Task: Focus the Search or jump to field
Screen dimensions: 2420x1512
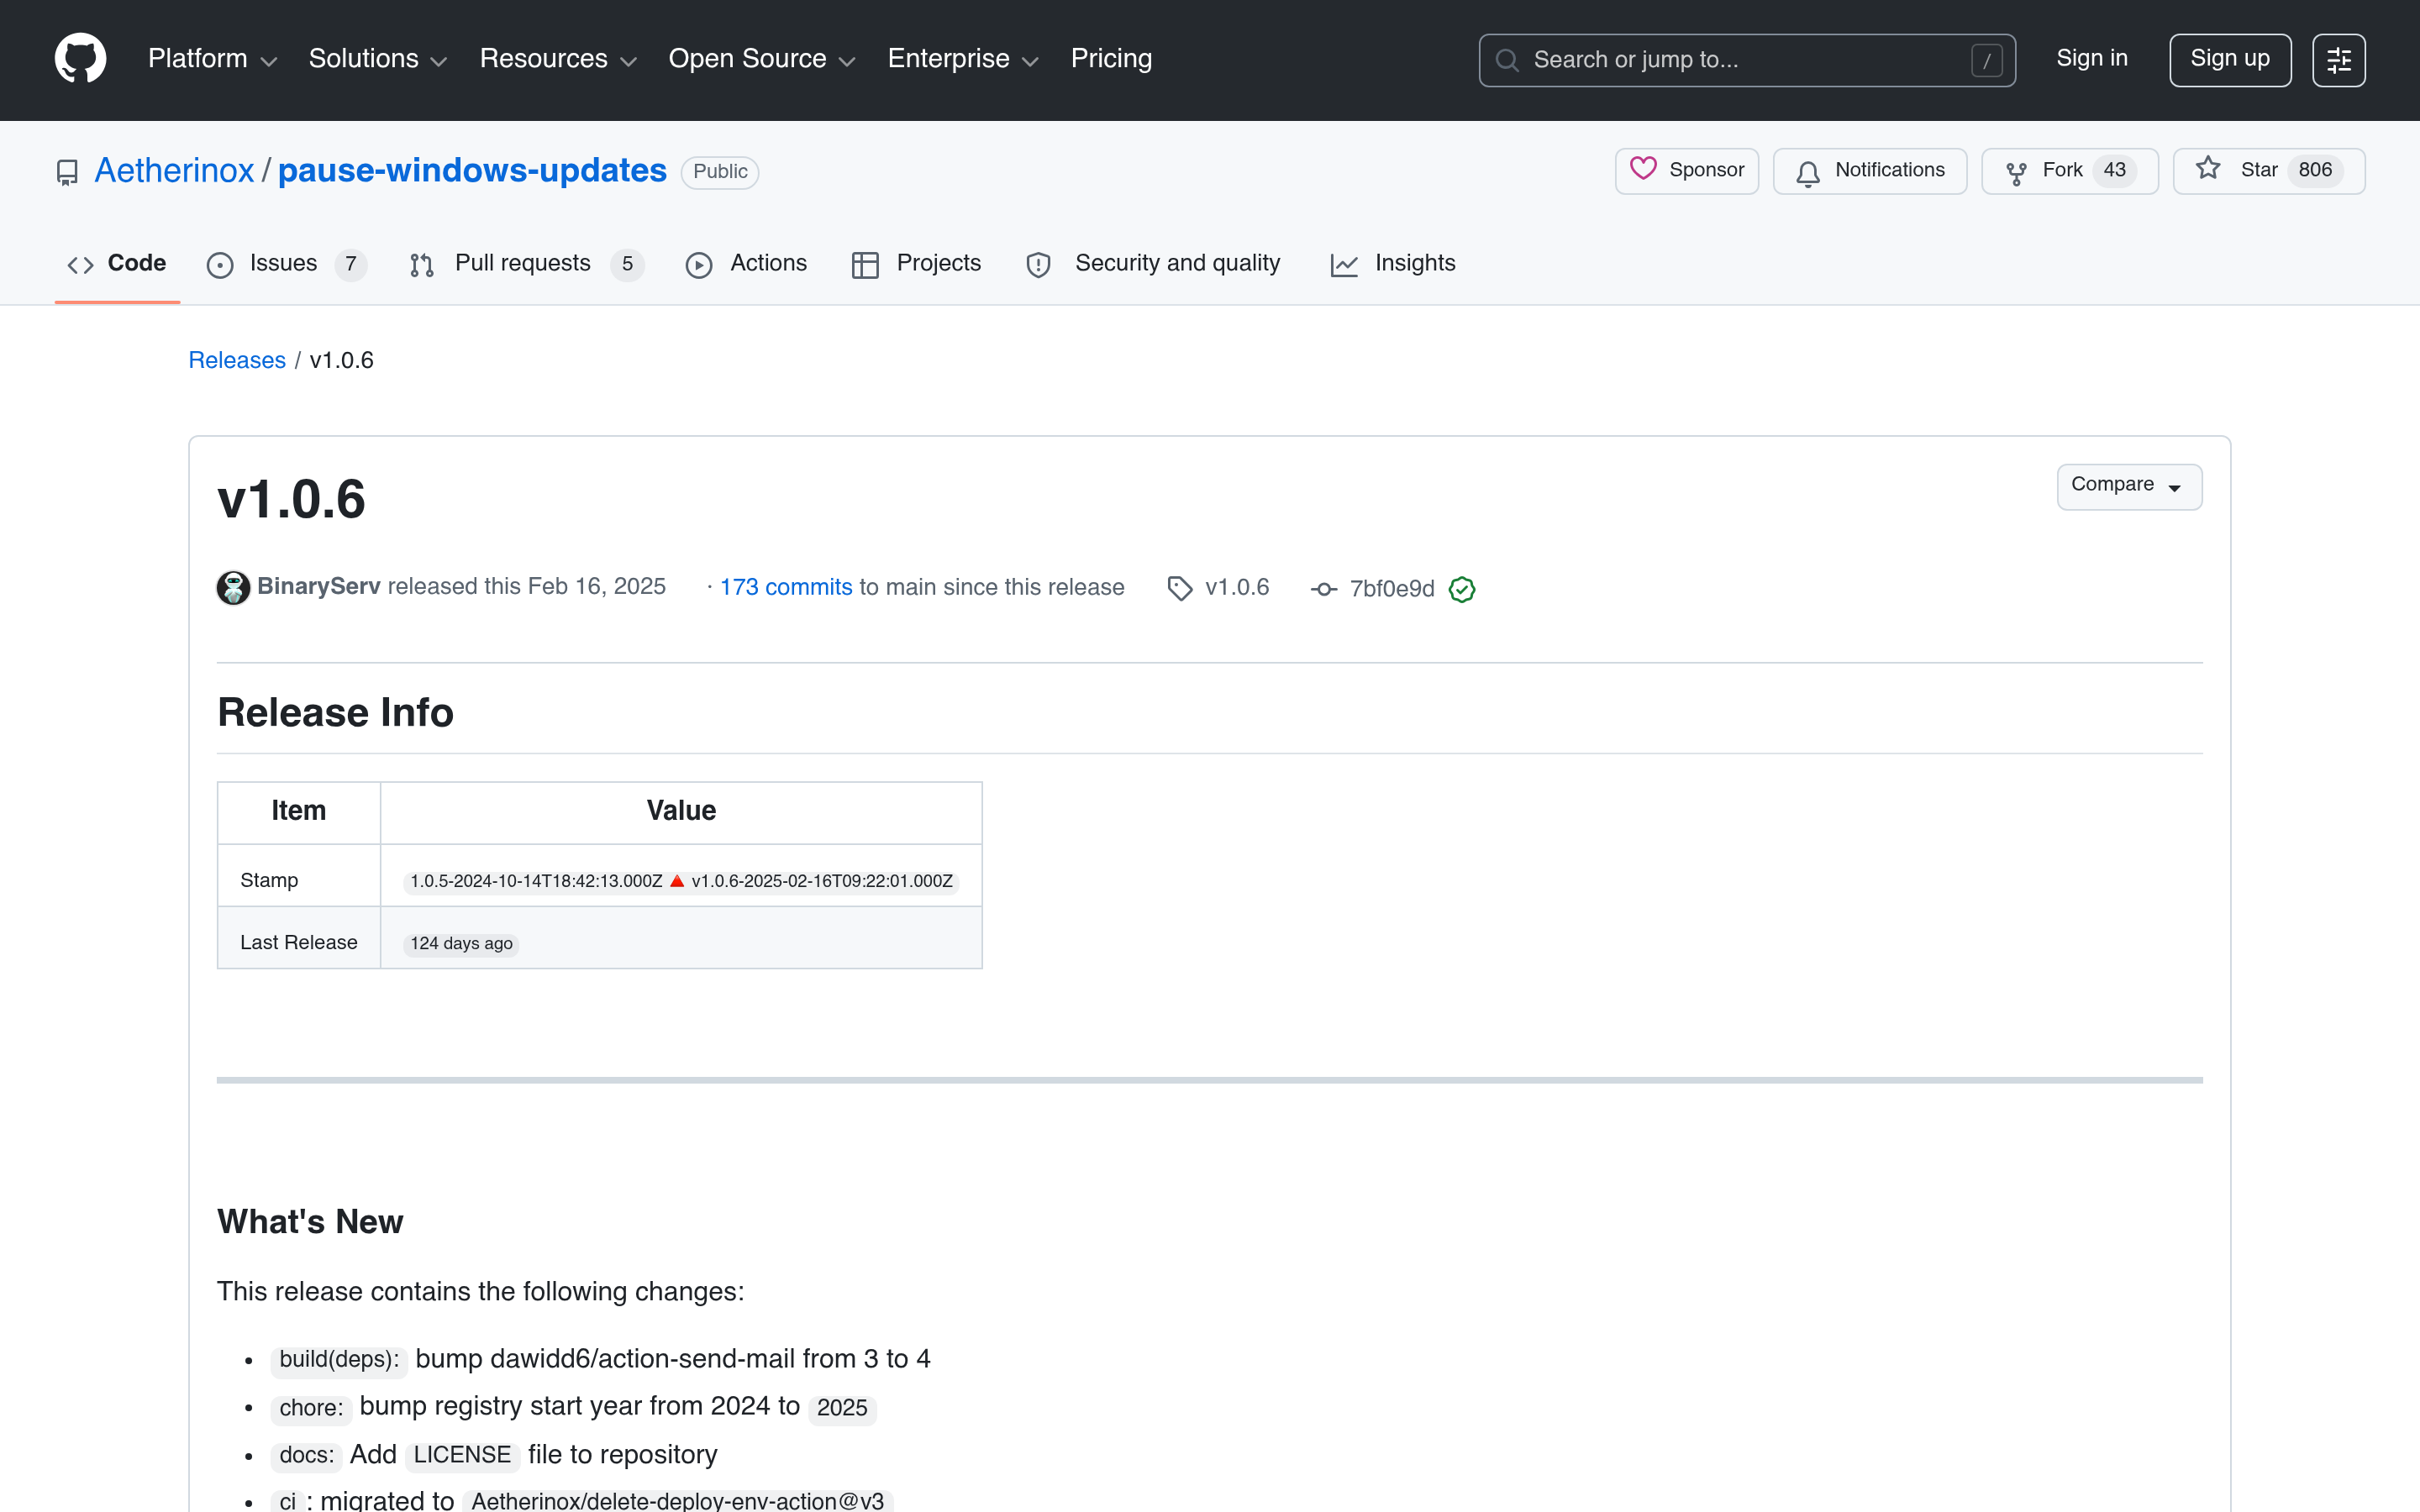Action: (1746, 60)
